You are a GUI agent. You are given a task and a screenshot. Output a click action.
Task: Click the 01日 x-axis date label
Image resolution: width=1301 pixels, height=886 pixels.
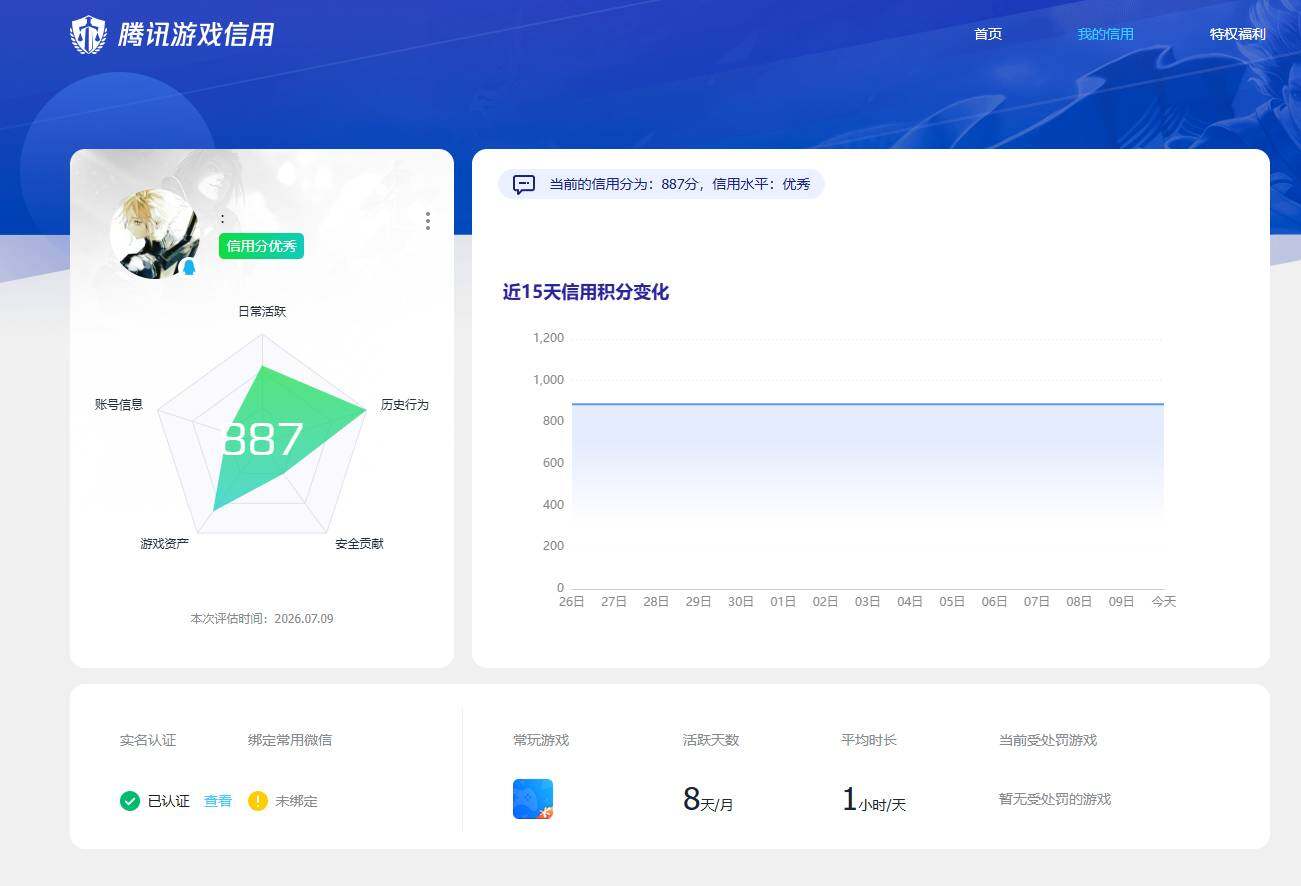tap(783, 602)
